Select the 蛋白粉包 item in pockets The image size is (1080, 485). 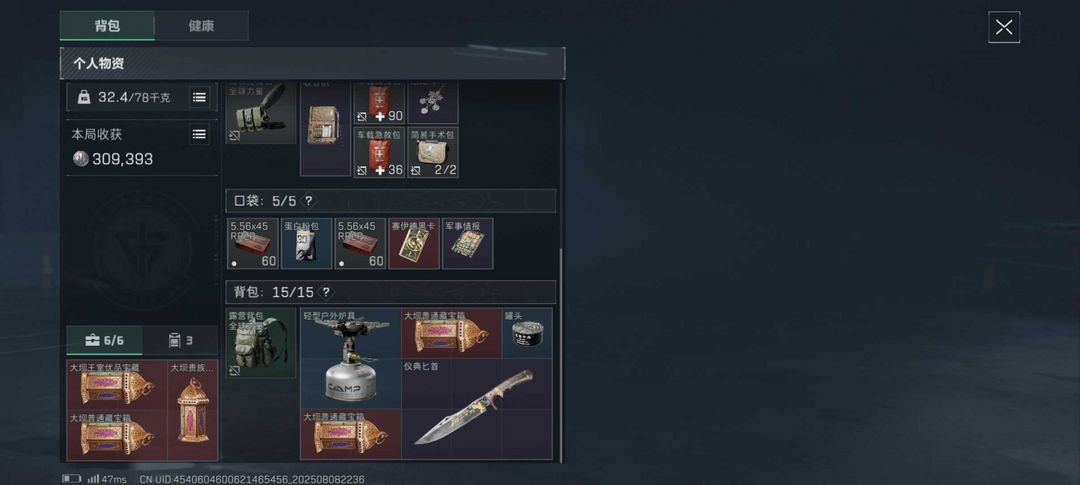pos(307,243)
